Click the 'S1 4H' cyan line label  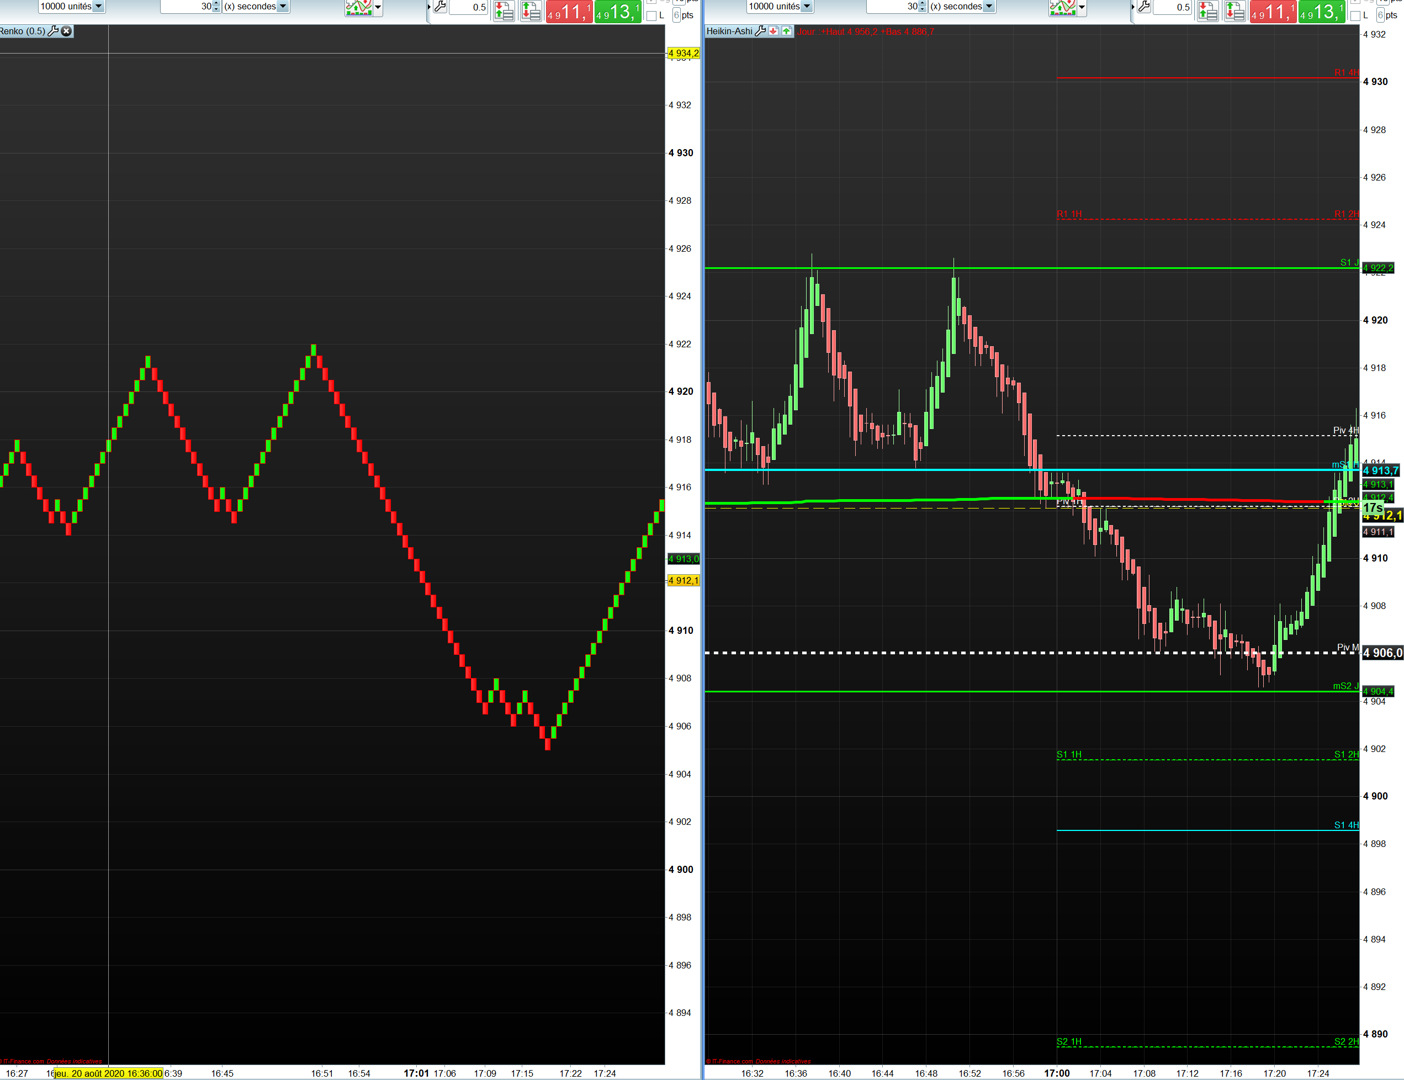(1346, 825)
